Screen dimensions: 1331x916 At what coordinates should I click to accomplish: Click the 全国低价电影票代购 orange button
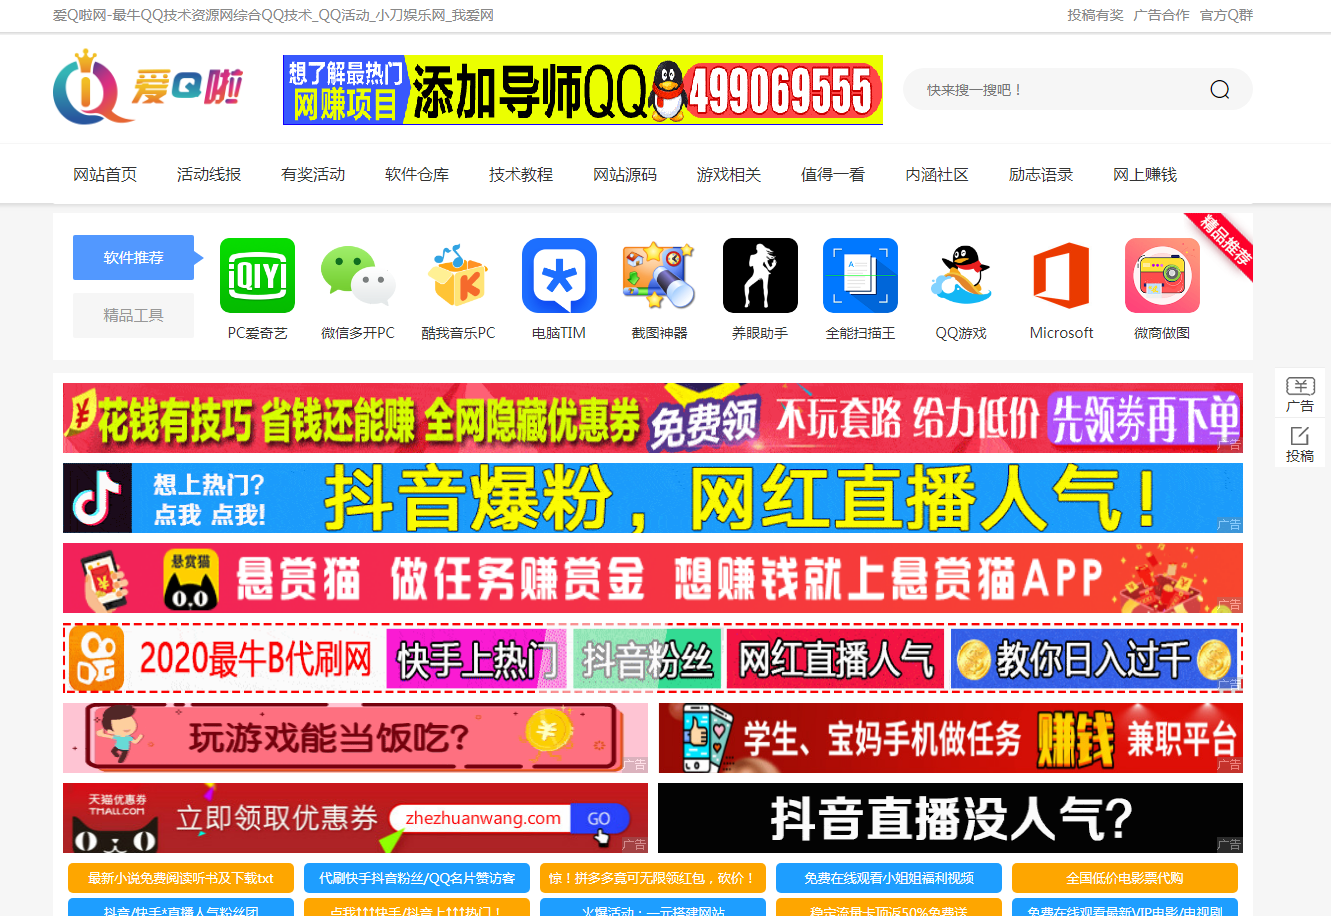[1124, 878]
